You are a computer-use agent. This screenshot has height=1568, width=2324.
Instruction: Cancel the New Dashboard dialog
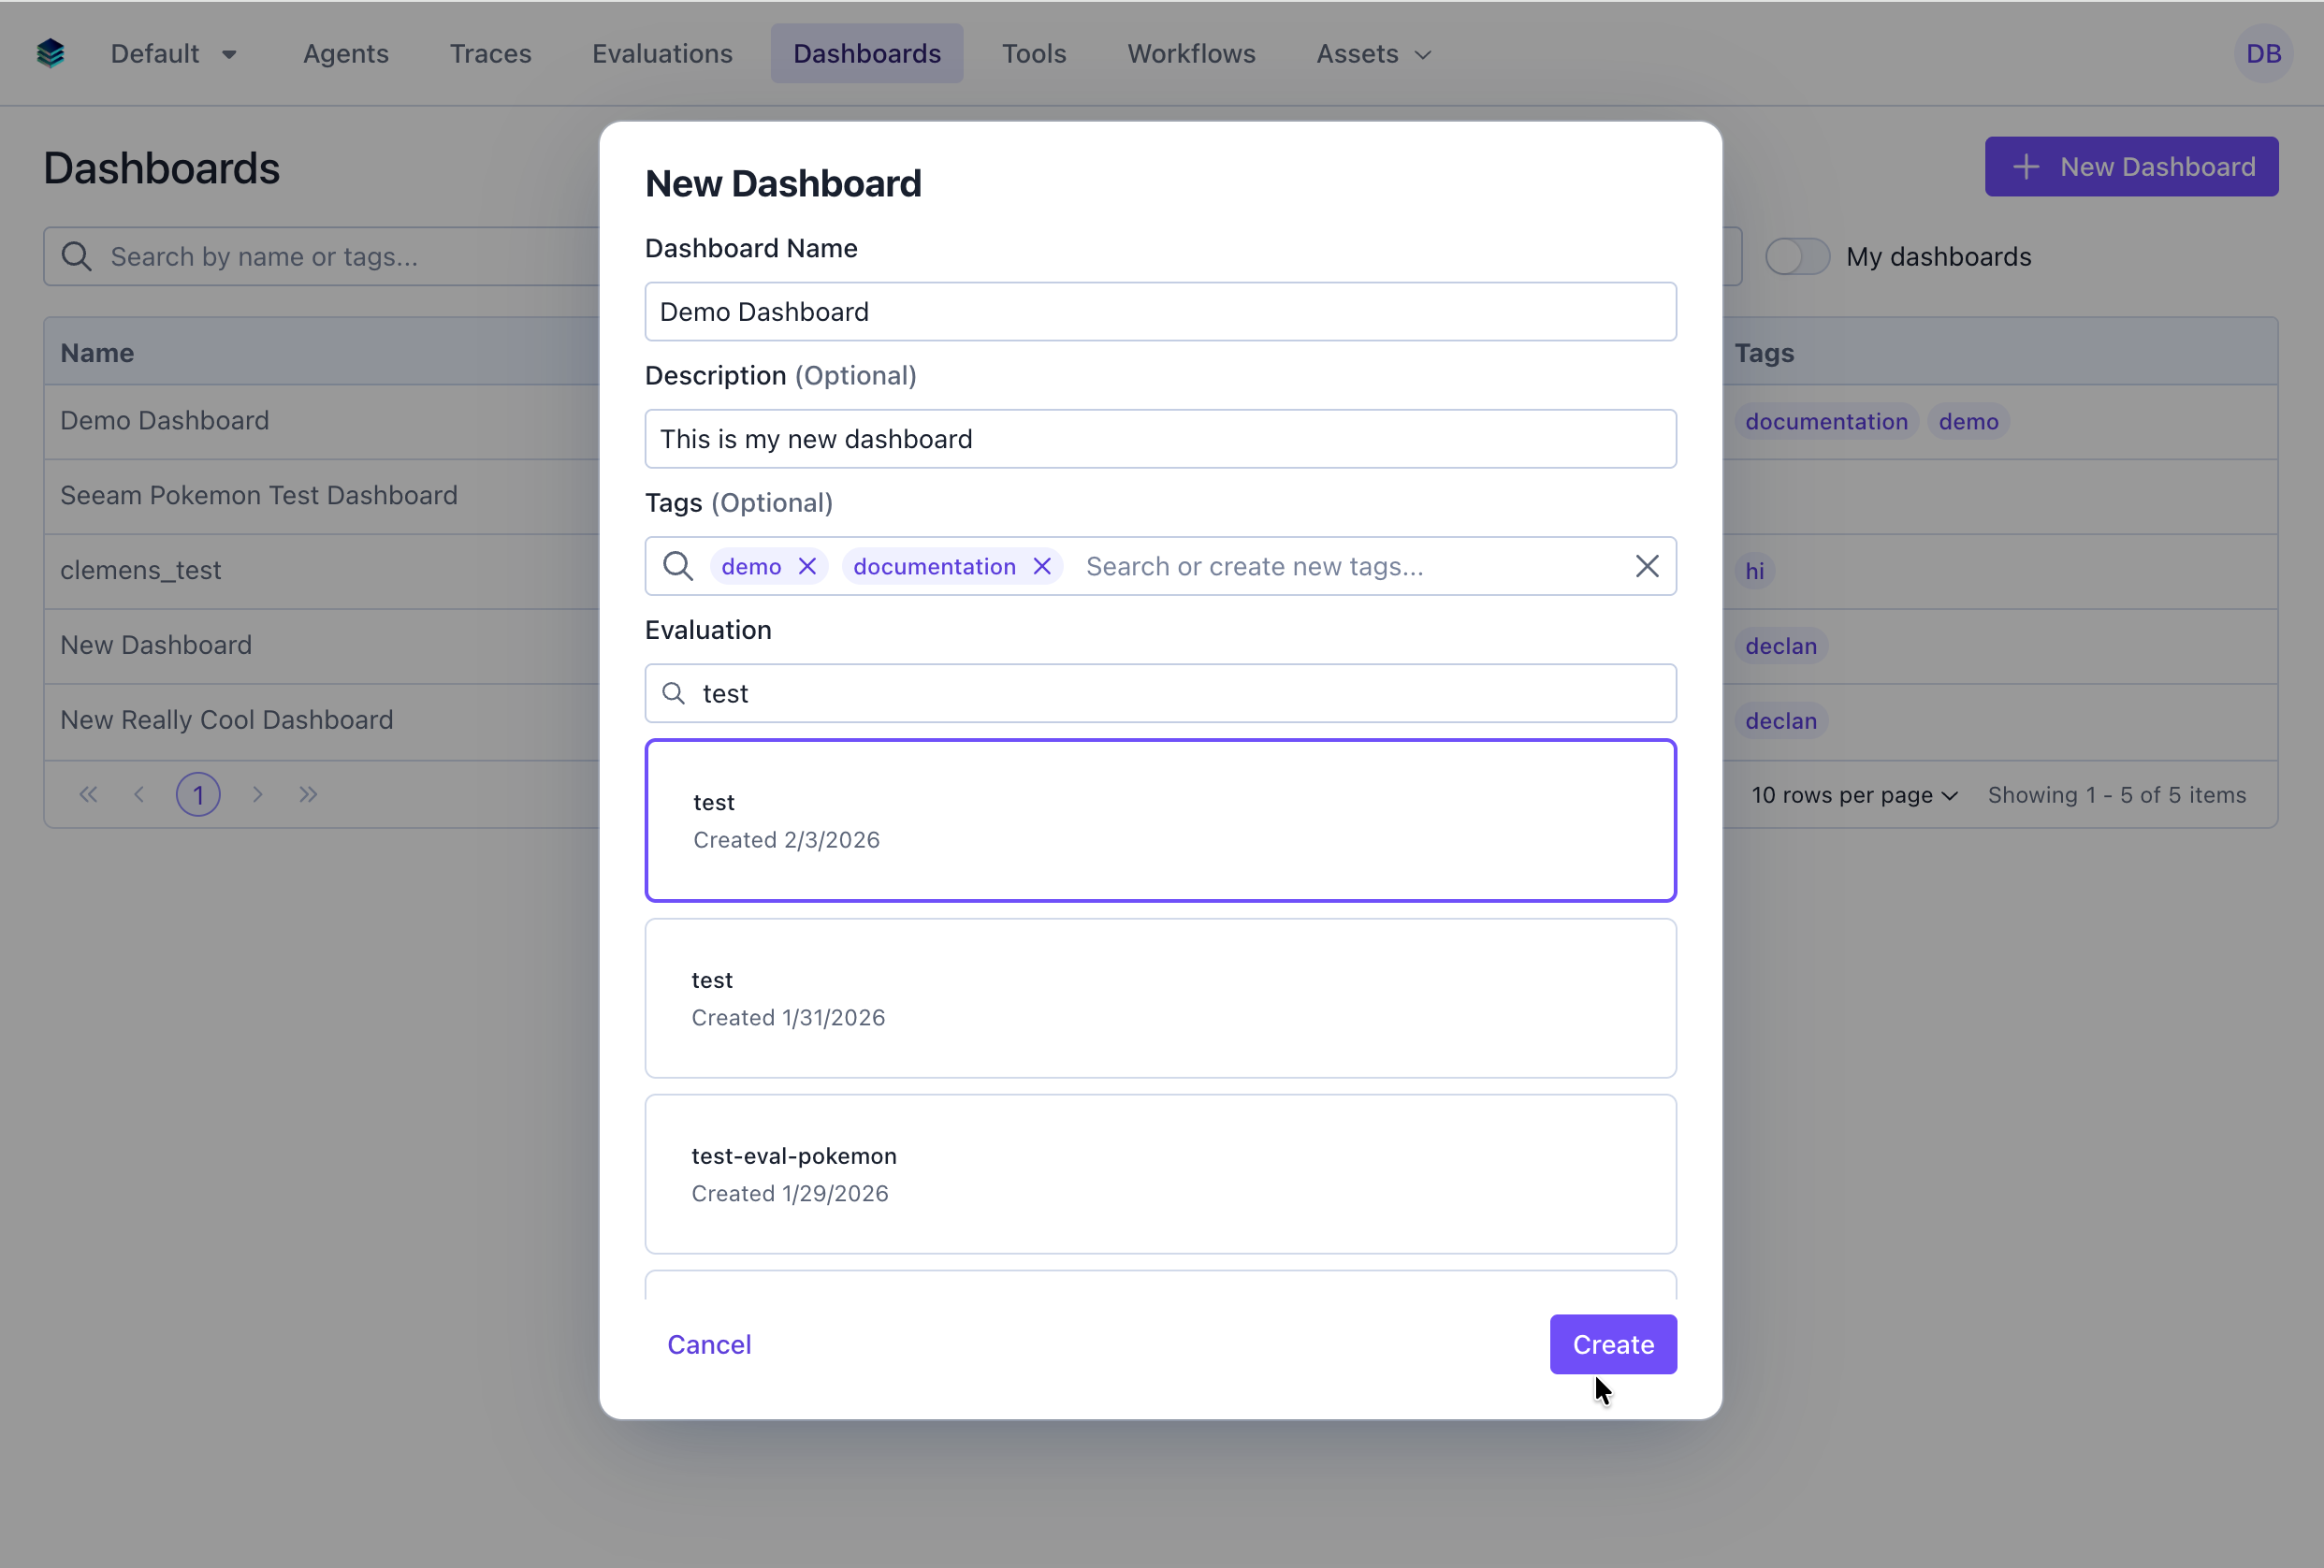point(709,1344)
